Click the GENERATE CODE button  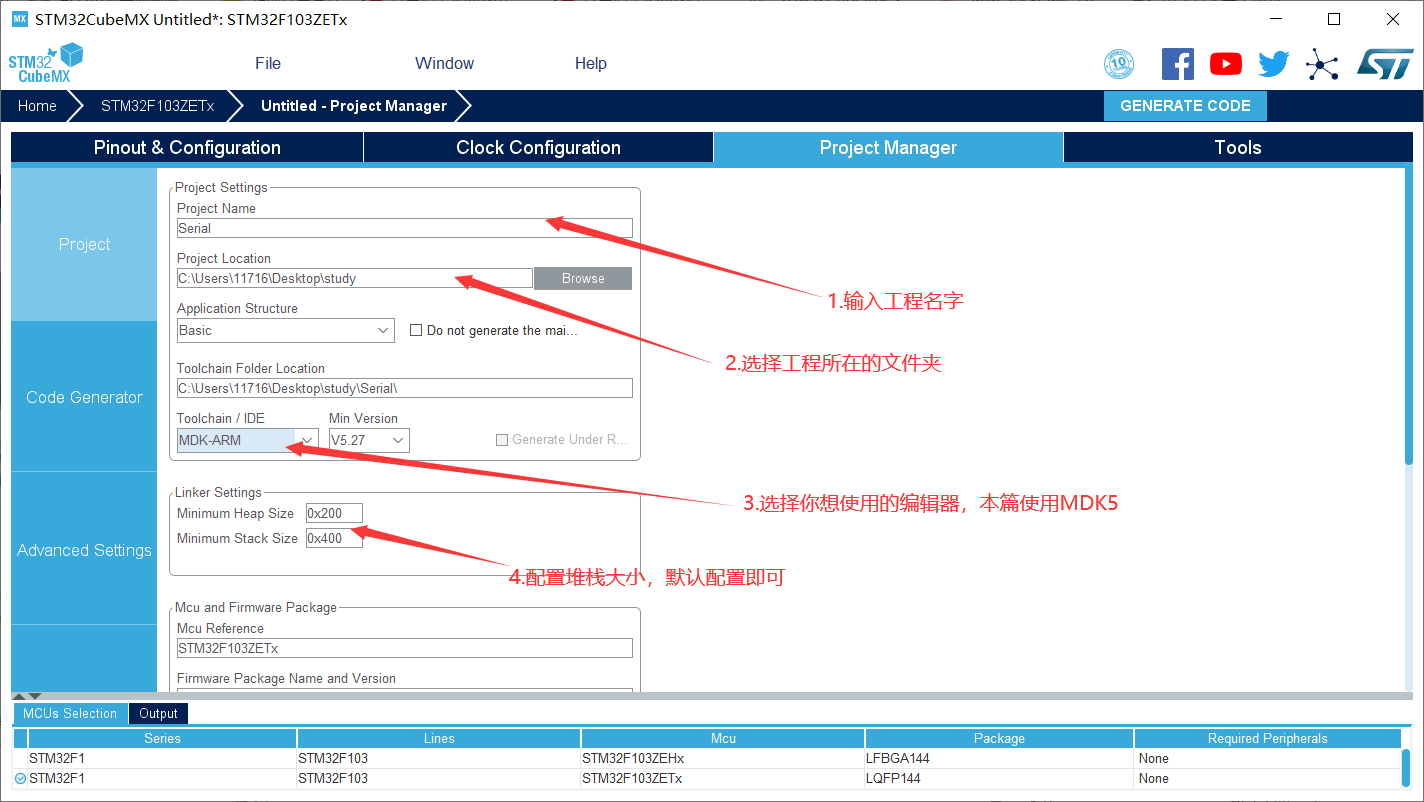click(x=1185, y=106)
